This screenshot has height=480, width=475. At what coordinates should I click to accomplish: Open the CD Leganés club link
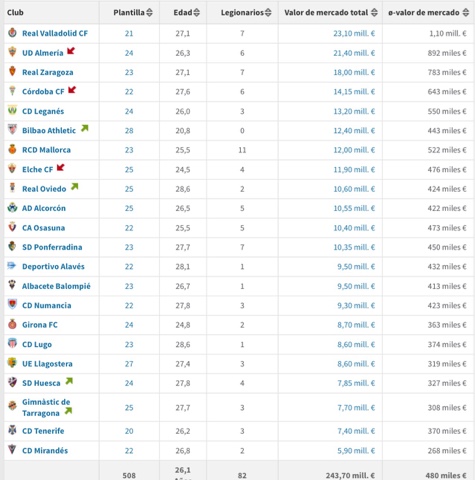click(43, 111)
